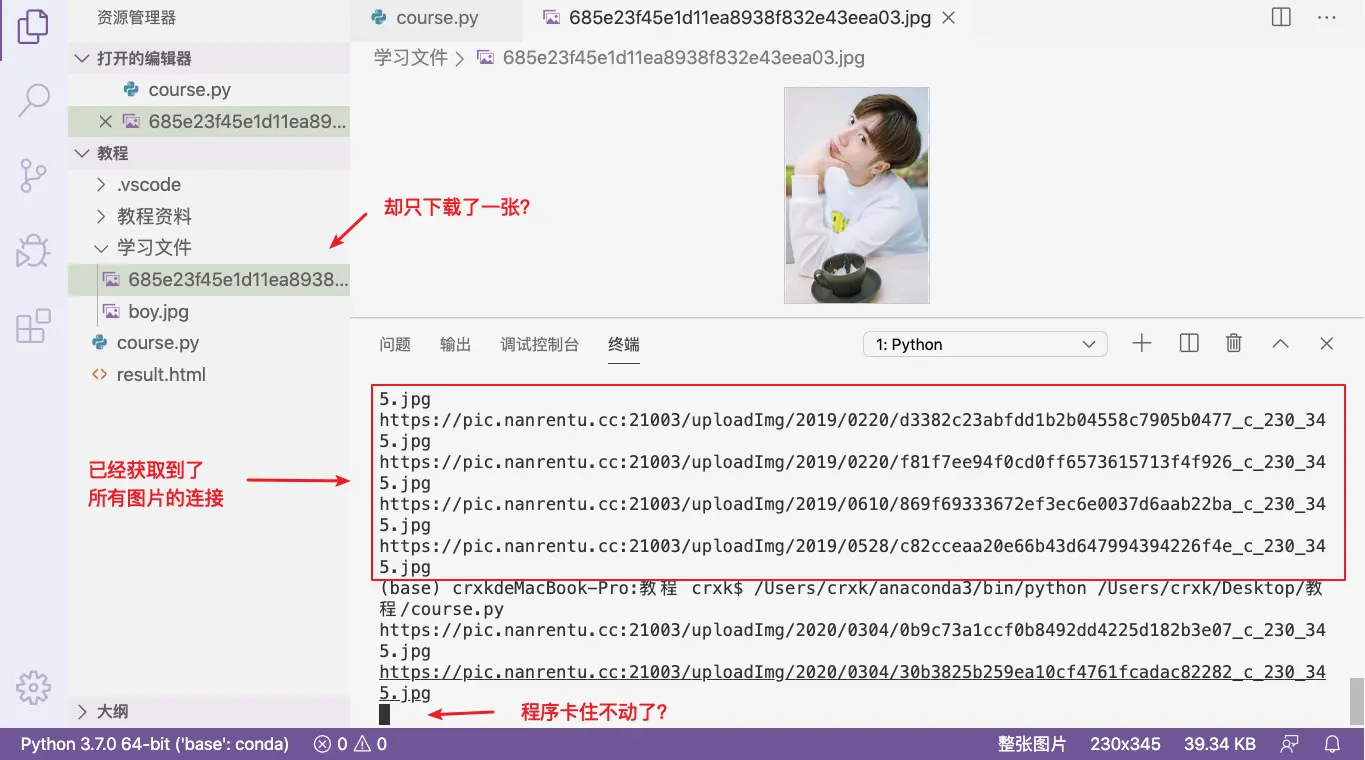Click the feedback icon in status bar
This screenshot has height=760, width=1365.
[x=1290, y=743]
